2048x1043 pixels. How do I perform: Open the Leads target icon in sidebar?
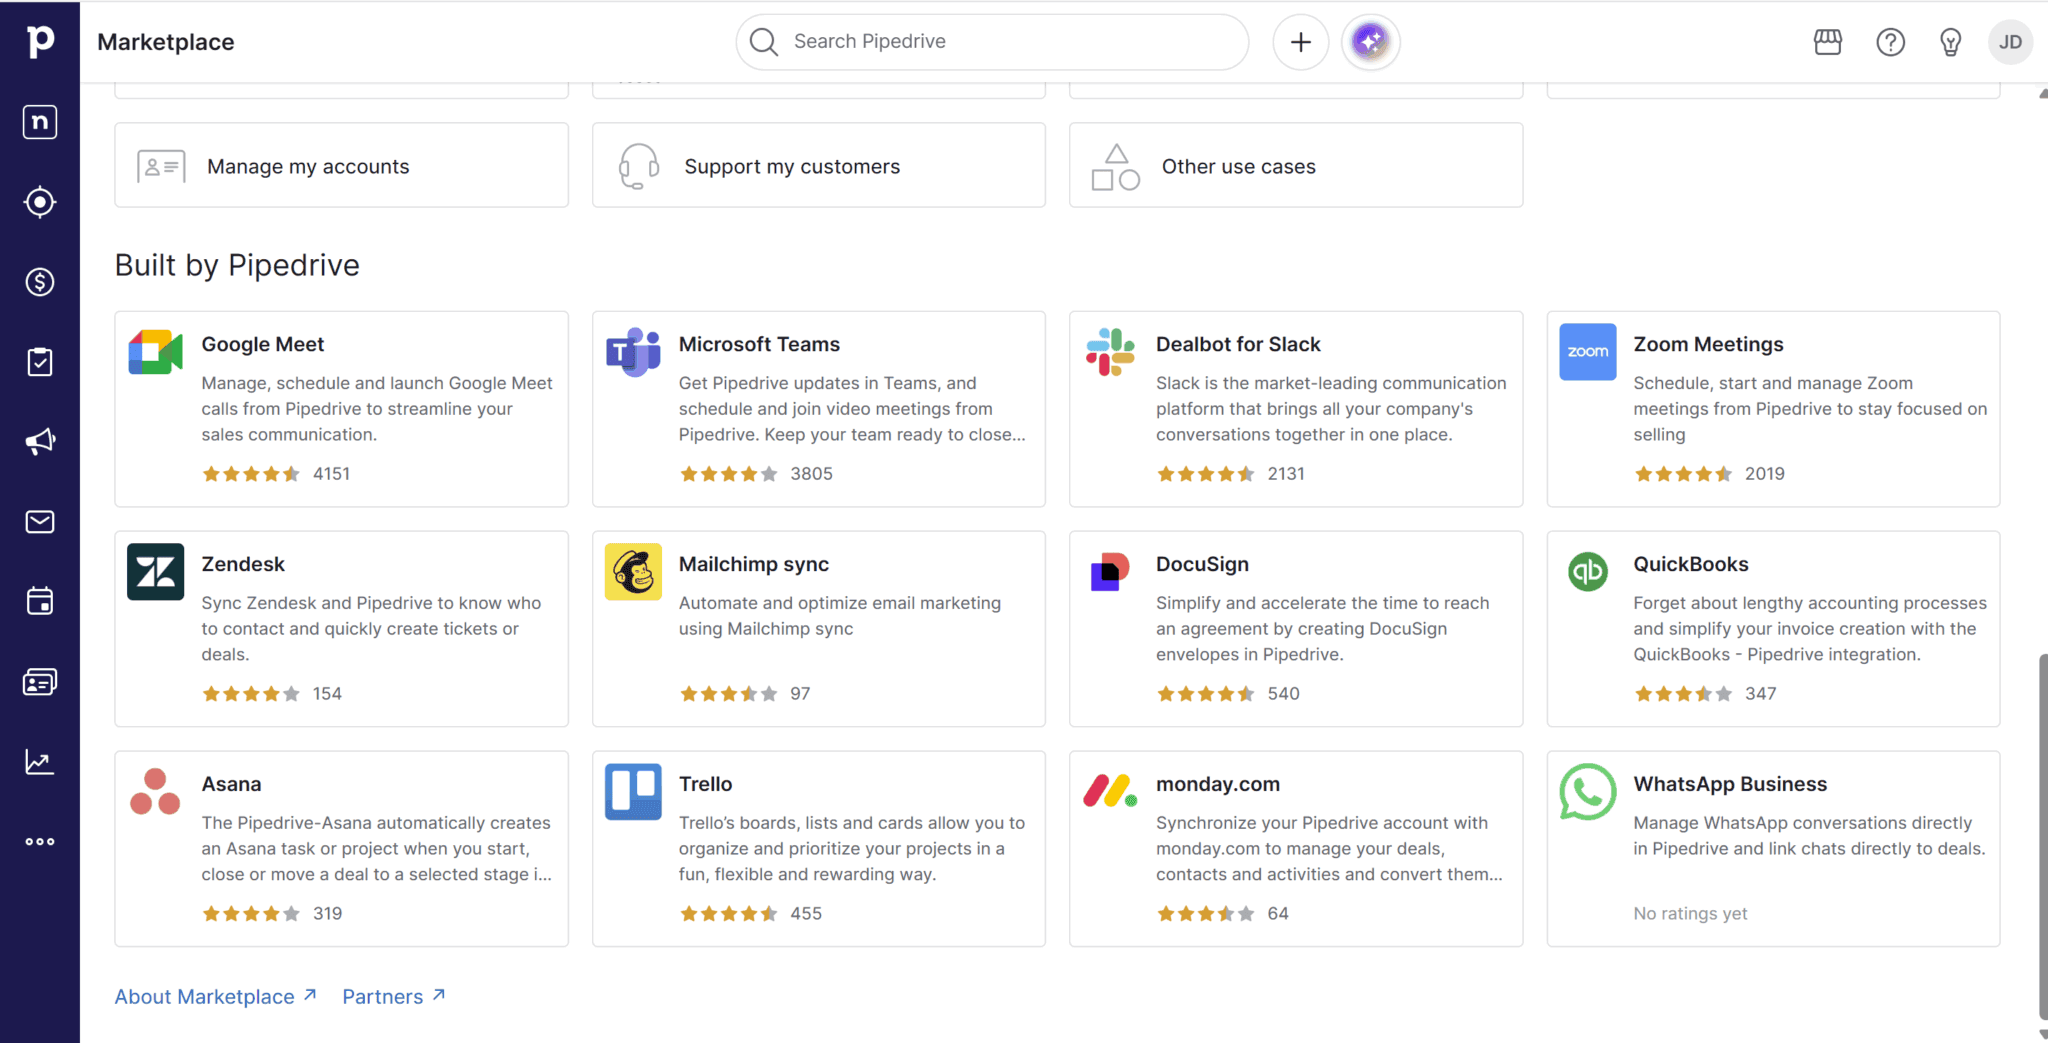coord(40,202)
